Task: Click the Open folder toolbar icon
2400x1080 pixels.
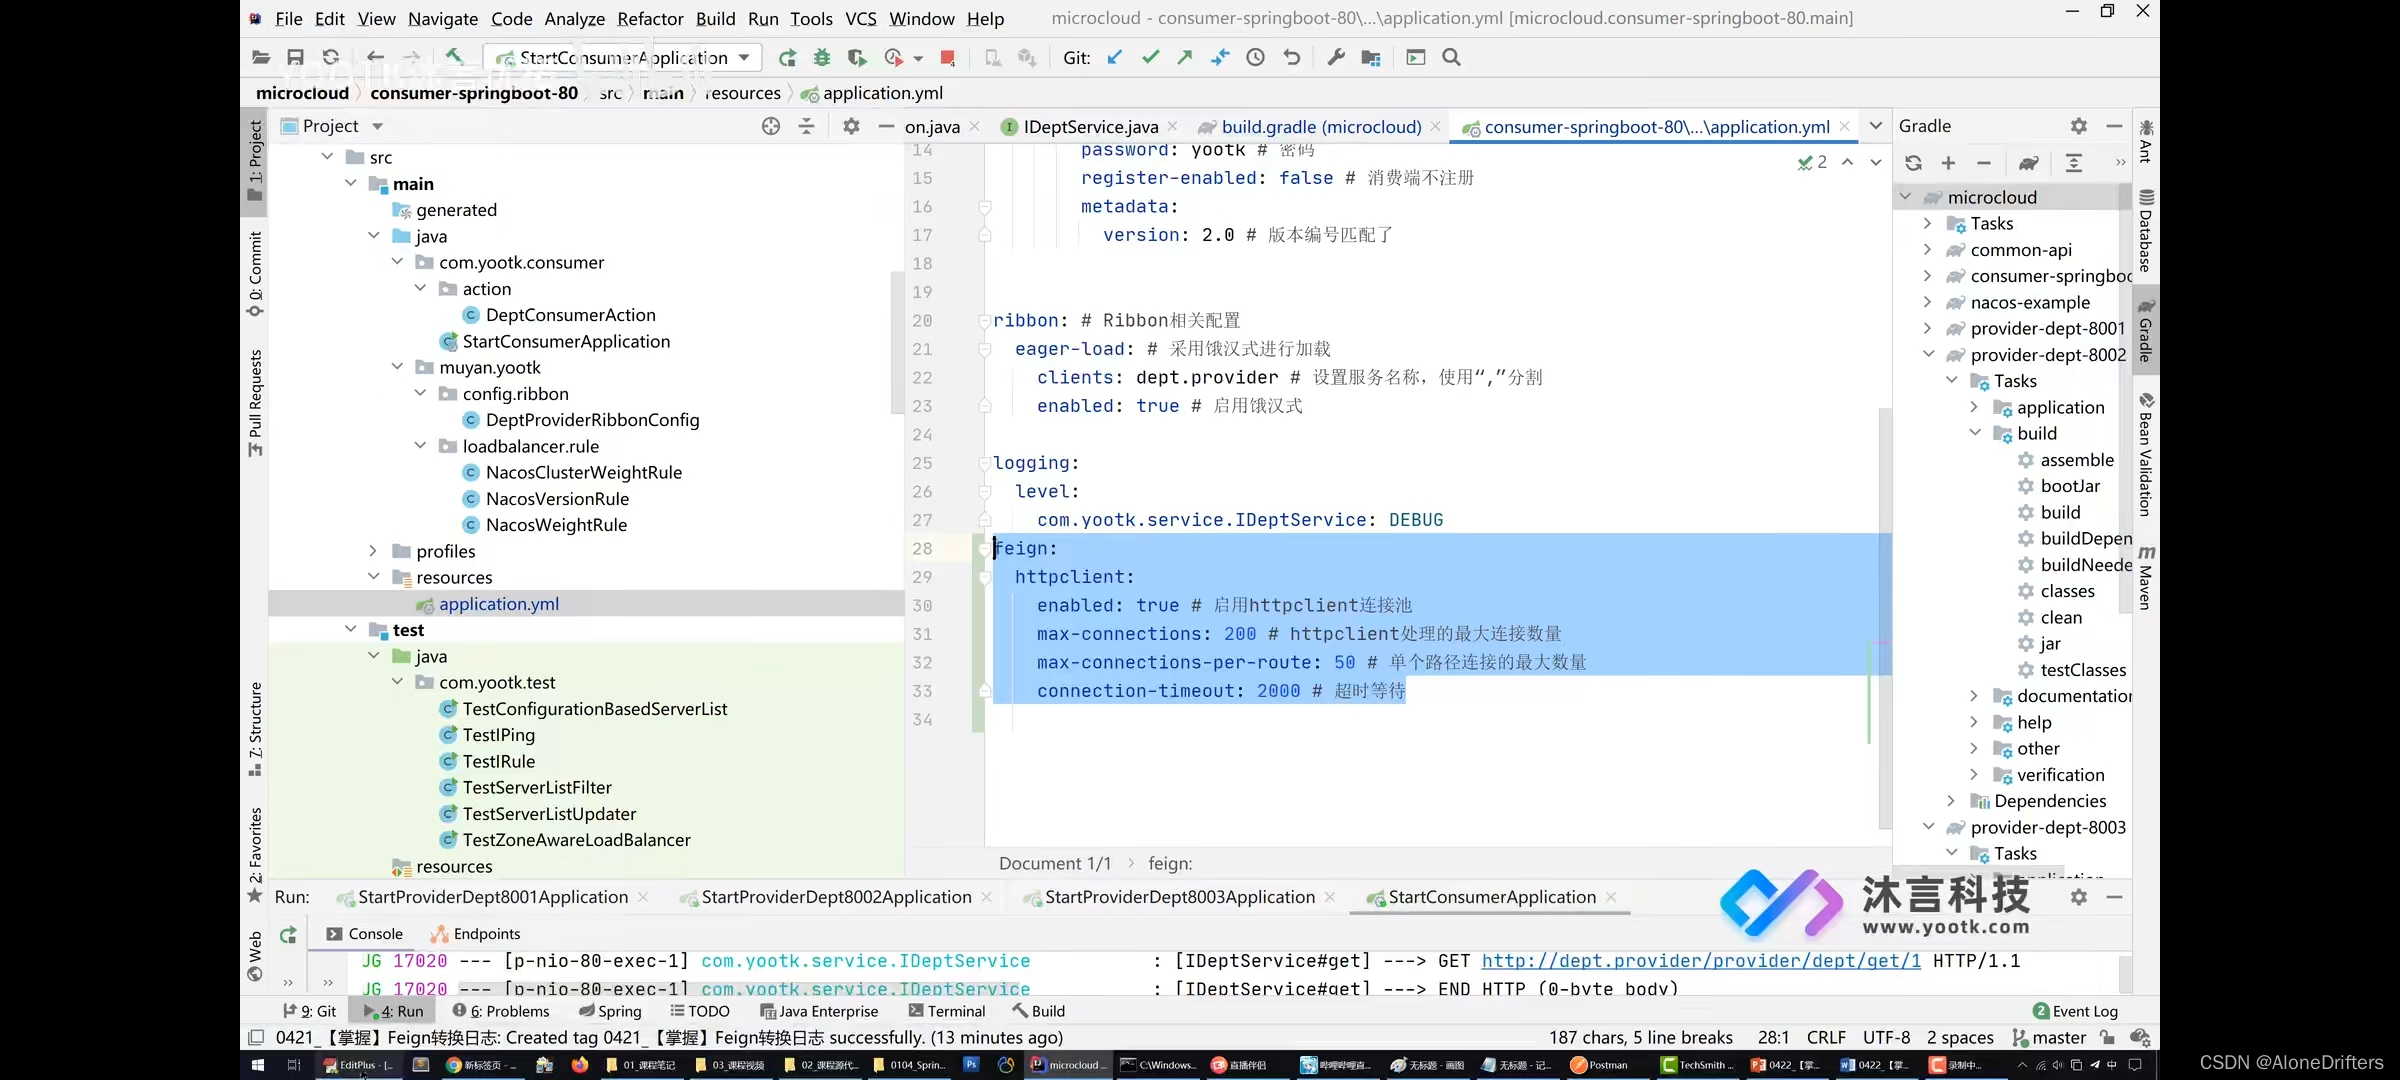Action: click(261, 58)
